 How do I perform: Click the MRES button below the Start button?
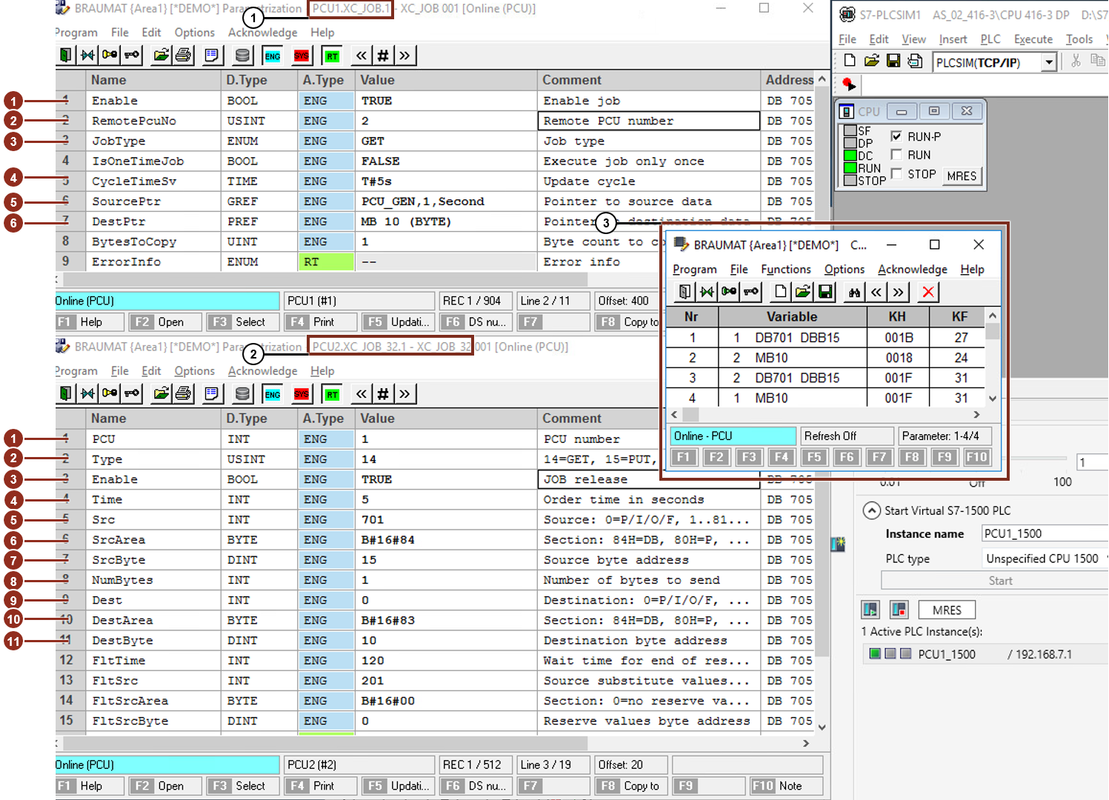coord(946,610)
